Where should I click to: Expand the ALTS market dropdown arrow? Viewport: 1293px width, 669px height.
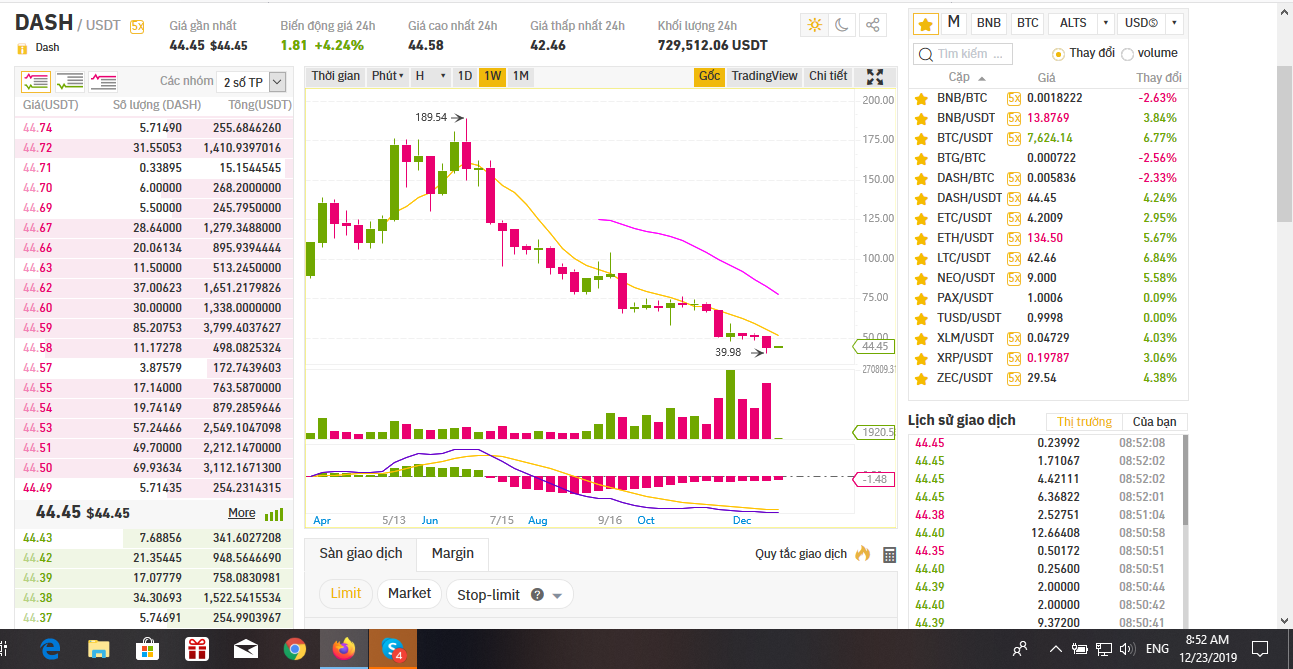(x=1105, y=23)
